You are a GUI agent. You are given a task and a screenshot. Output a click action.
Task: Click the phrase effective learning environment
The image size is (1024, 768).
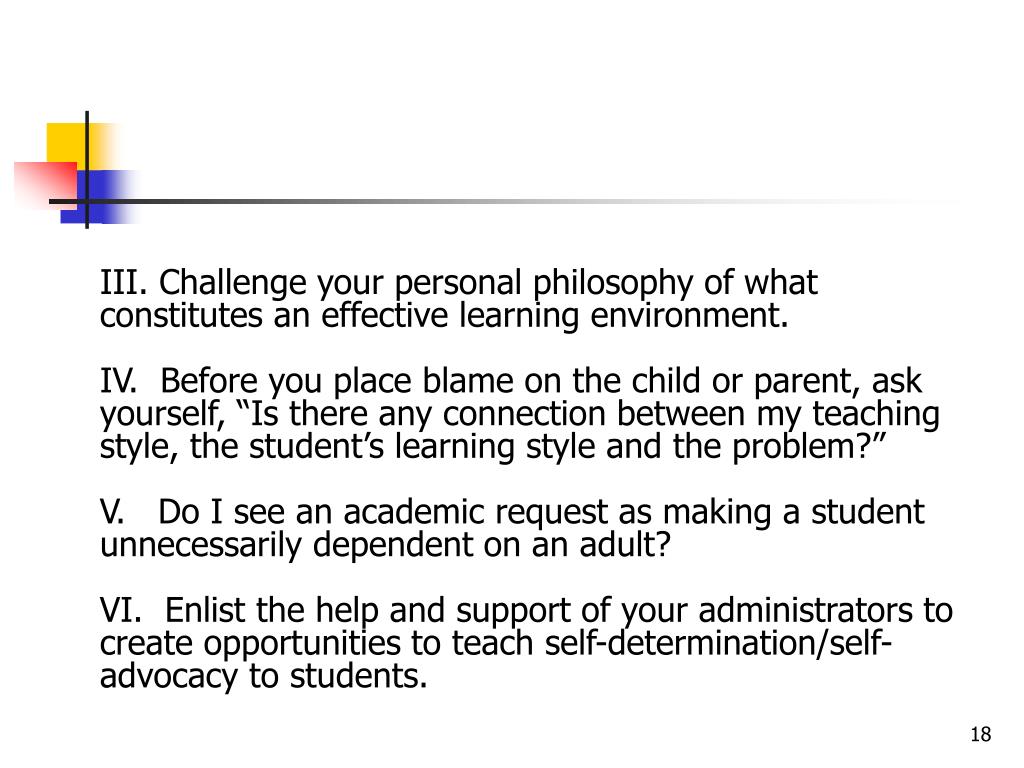[x=554, y=317]
